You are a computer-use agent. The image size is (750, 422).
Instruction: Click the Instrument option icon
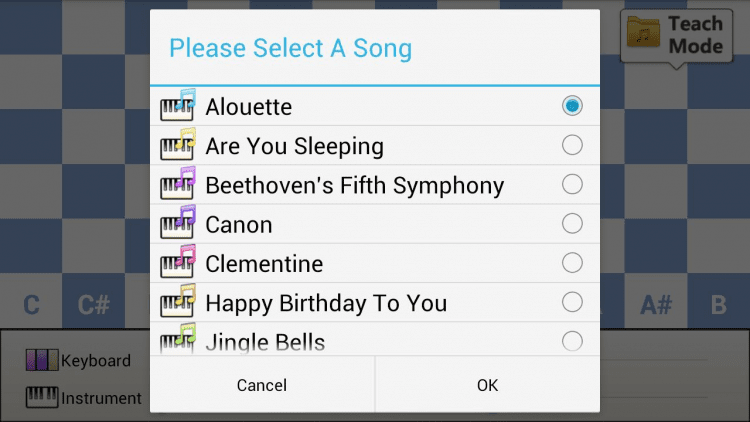point(42,397)
